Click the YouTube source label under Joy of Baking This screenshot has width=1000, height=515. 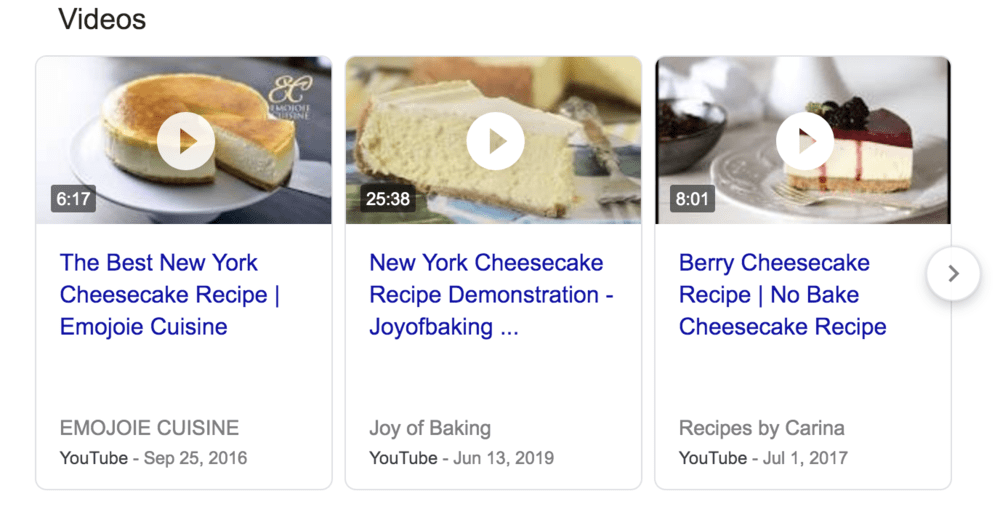pos(403,458)
